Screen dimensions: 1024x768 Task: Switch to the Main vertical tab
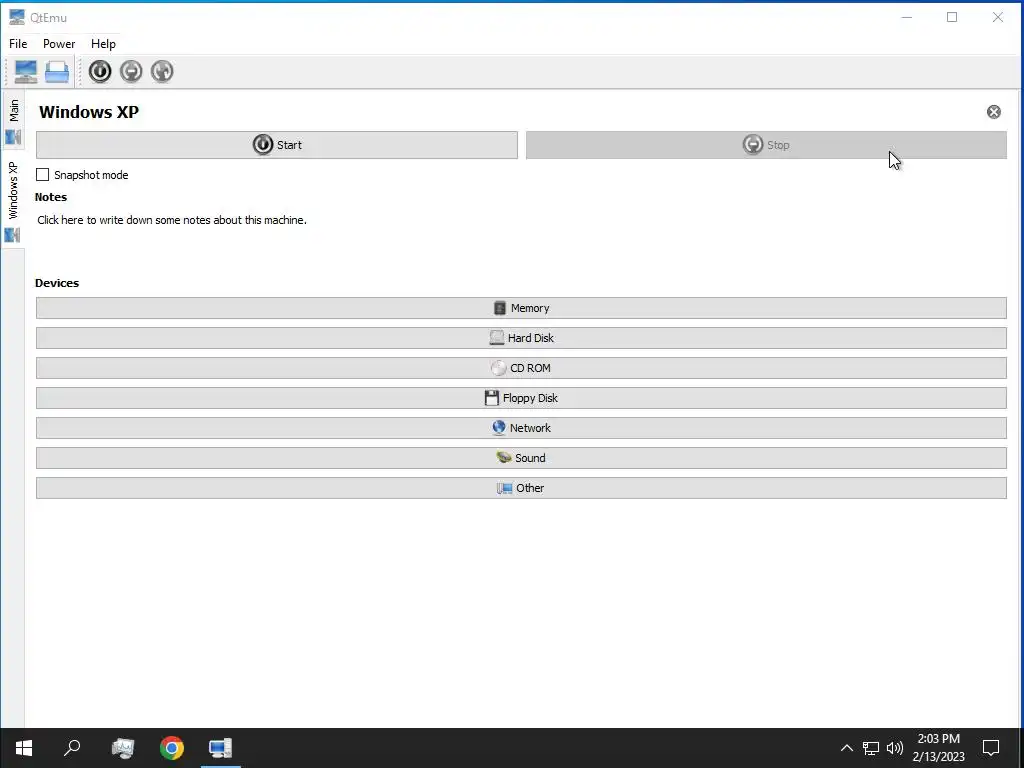point(13,121)
